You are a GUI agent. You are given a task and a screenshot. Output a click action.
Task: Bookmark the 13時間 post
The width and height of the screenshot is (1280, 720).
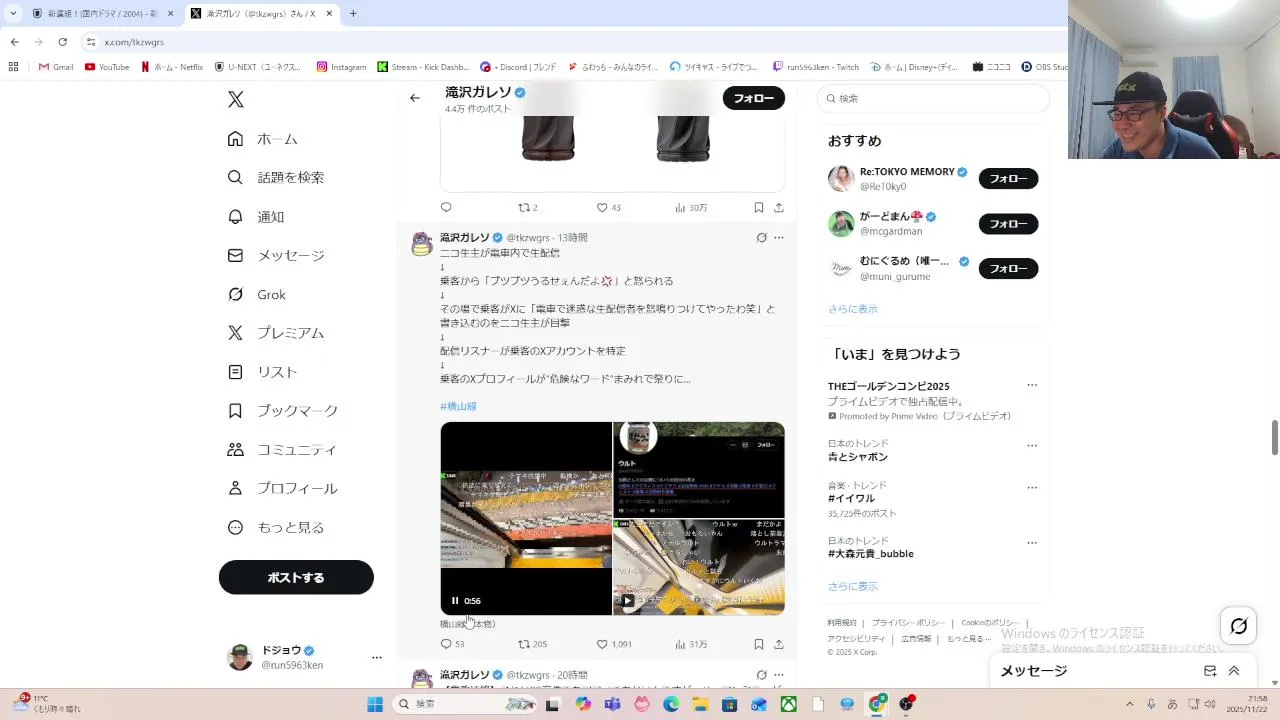[759, 644]
